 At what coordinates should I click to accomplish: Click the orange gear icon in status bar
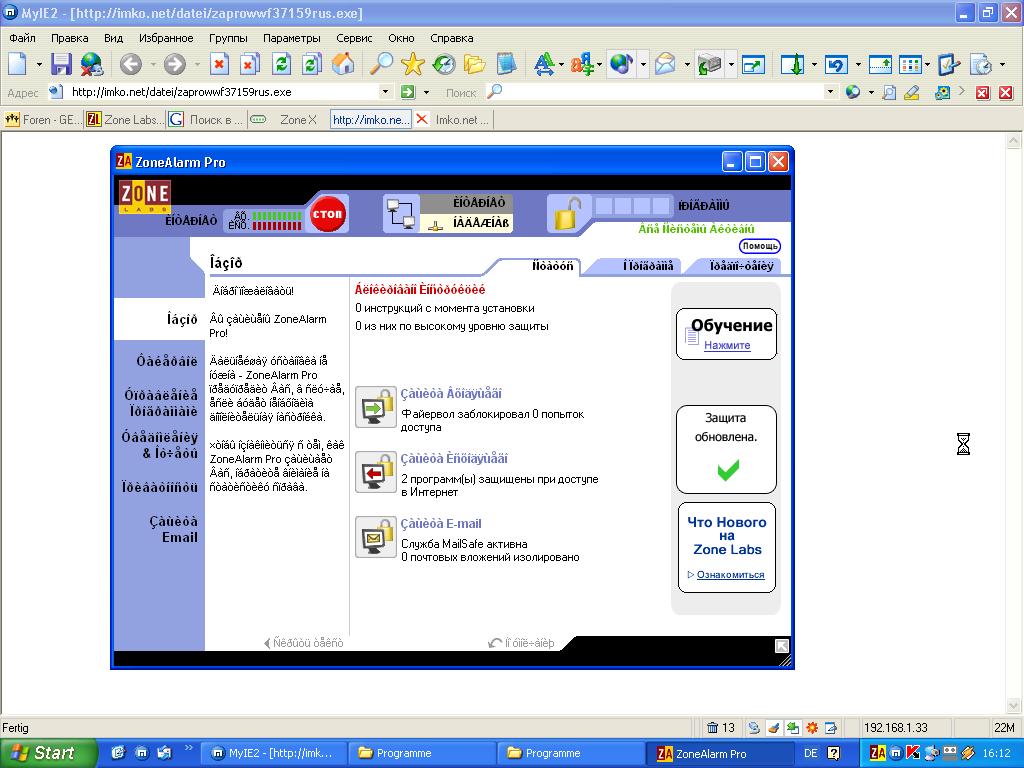click(x=812, y=728)
